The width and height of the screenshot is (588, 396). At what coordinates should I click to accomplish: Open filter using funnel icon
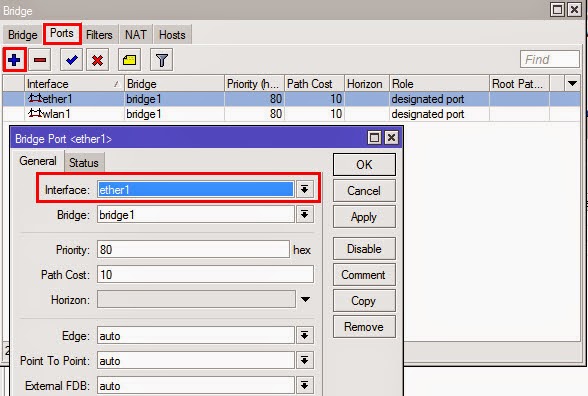pyautogui.click(x=162, y=60)
